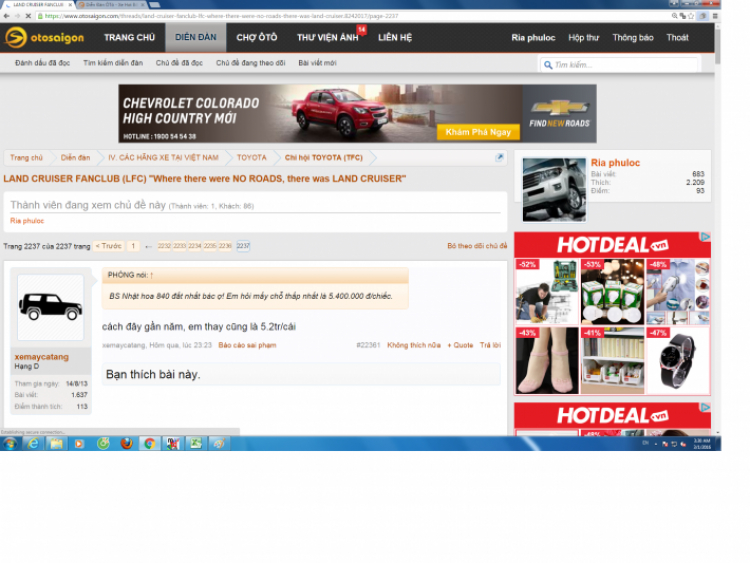
Task: Open Firefox from taskbar
Action: (126, 443)
